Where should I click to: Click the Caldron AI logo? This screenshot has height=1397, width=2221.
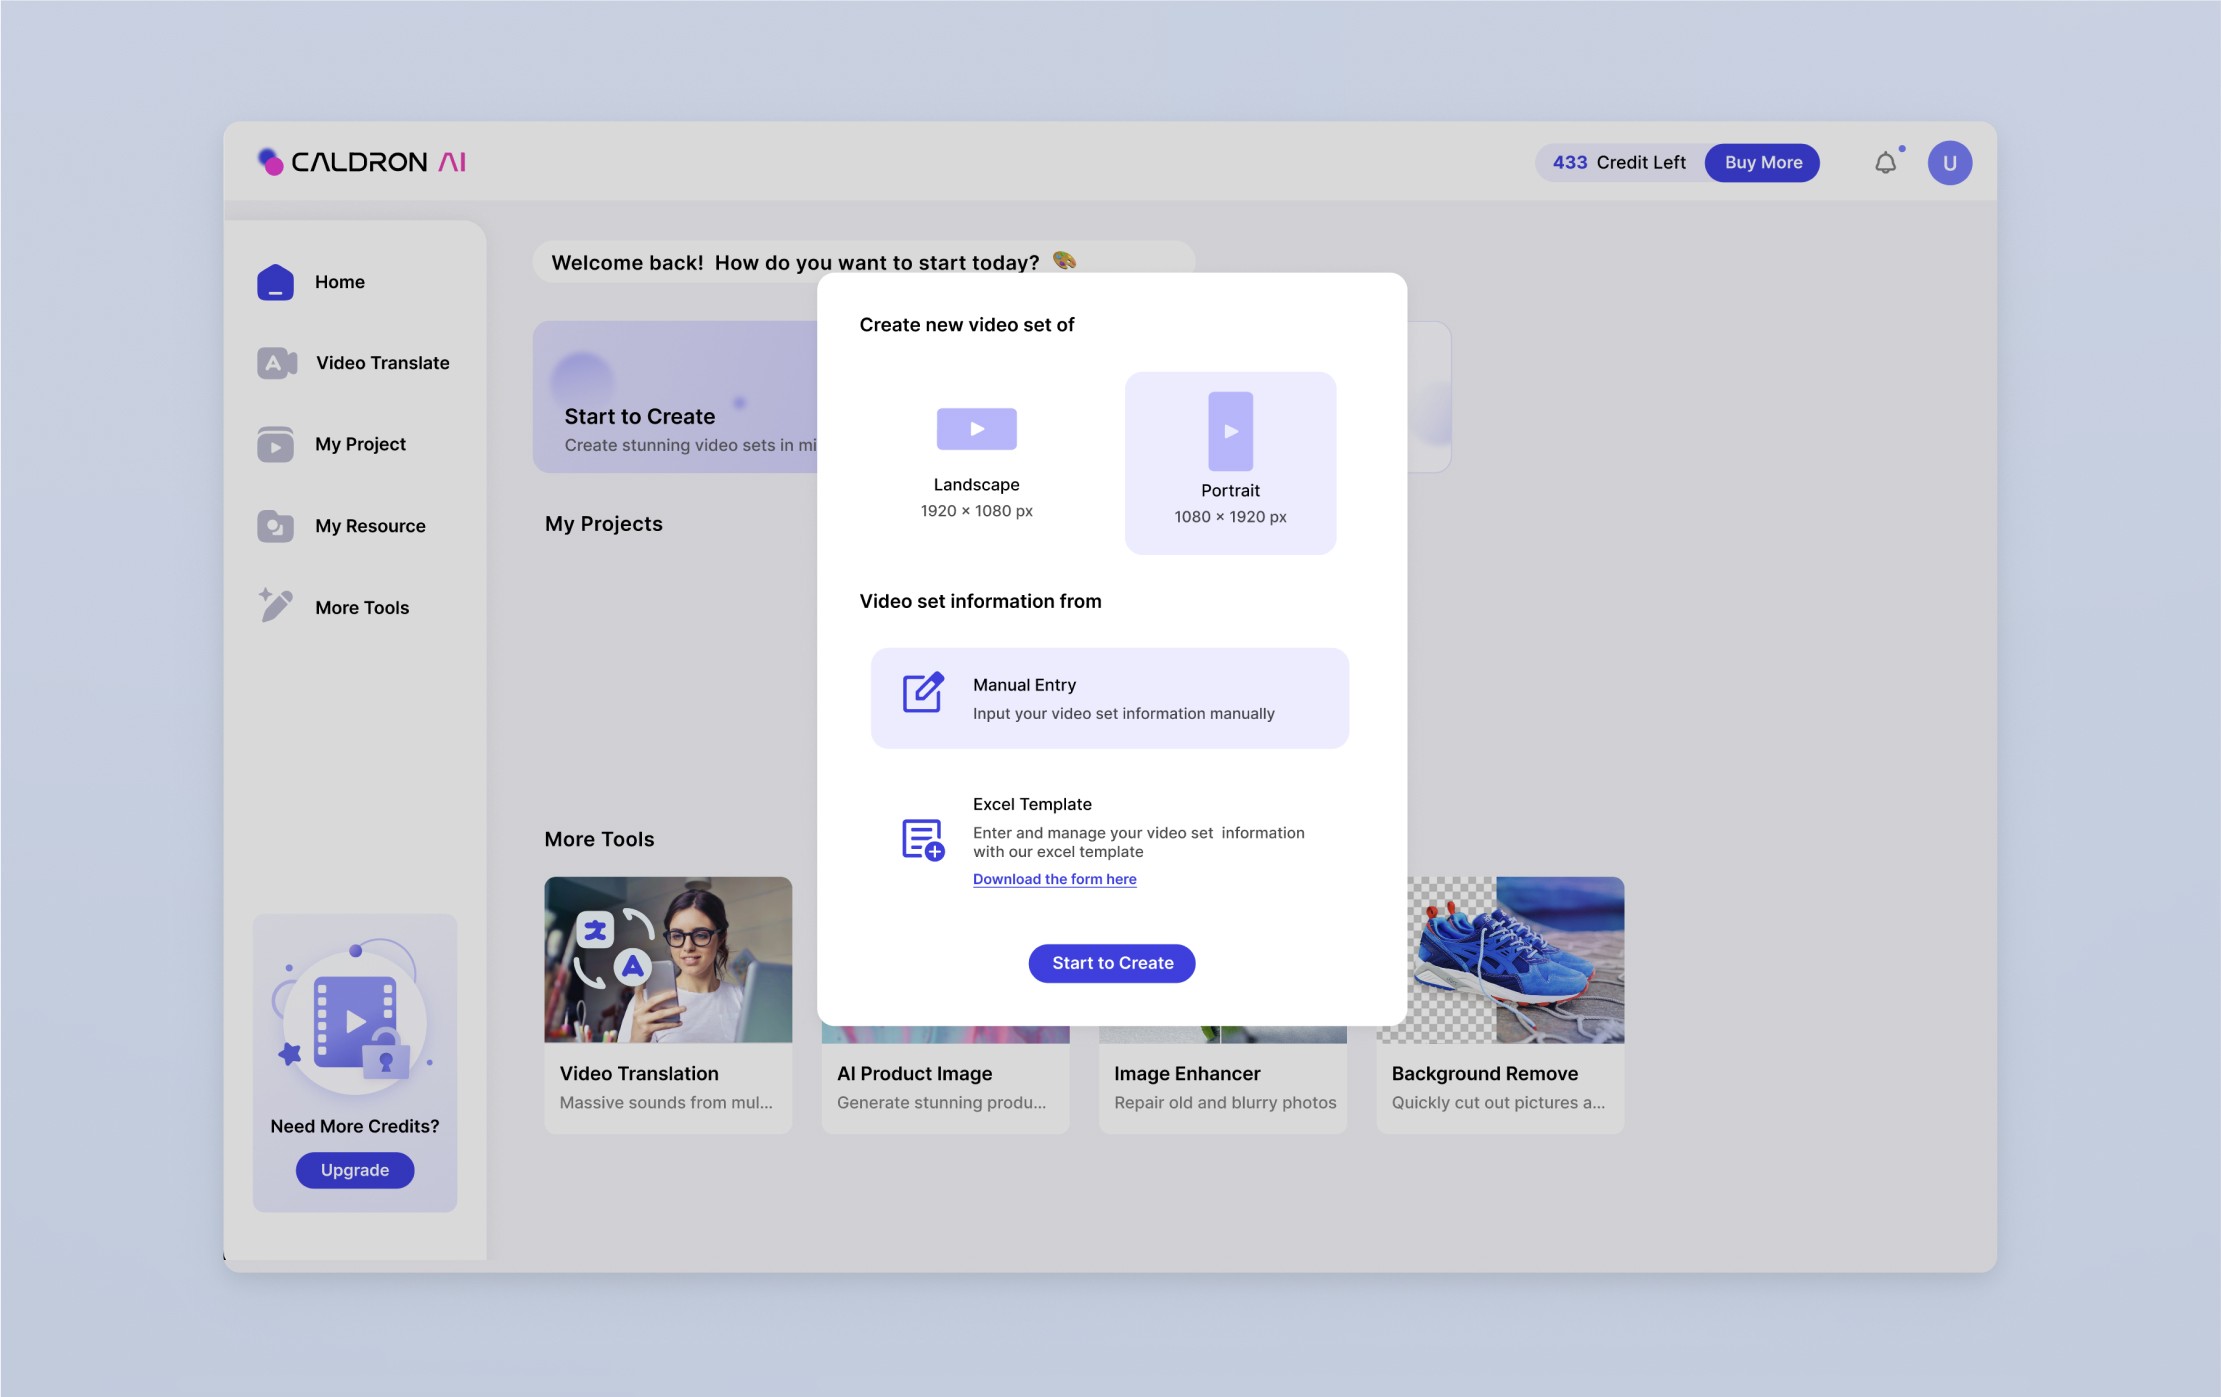coord(362,162)
